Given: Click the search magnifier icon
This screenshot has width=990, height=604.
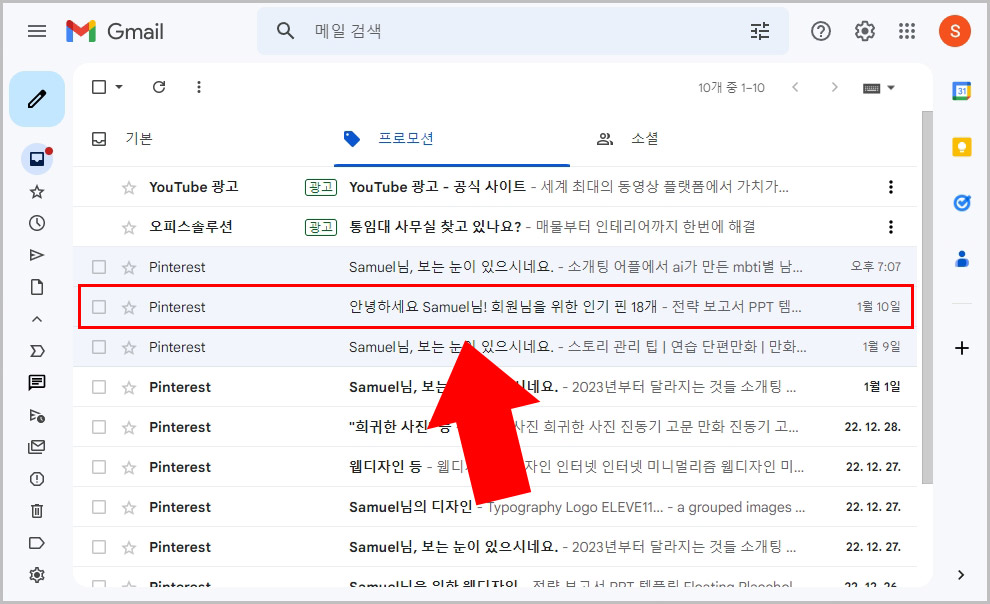Looking at the screenshot, I should pyautogui.click(x=285, y=31).
